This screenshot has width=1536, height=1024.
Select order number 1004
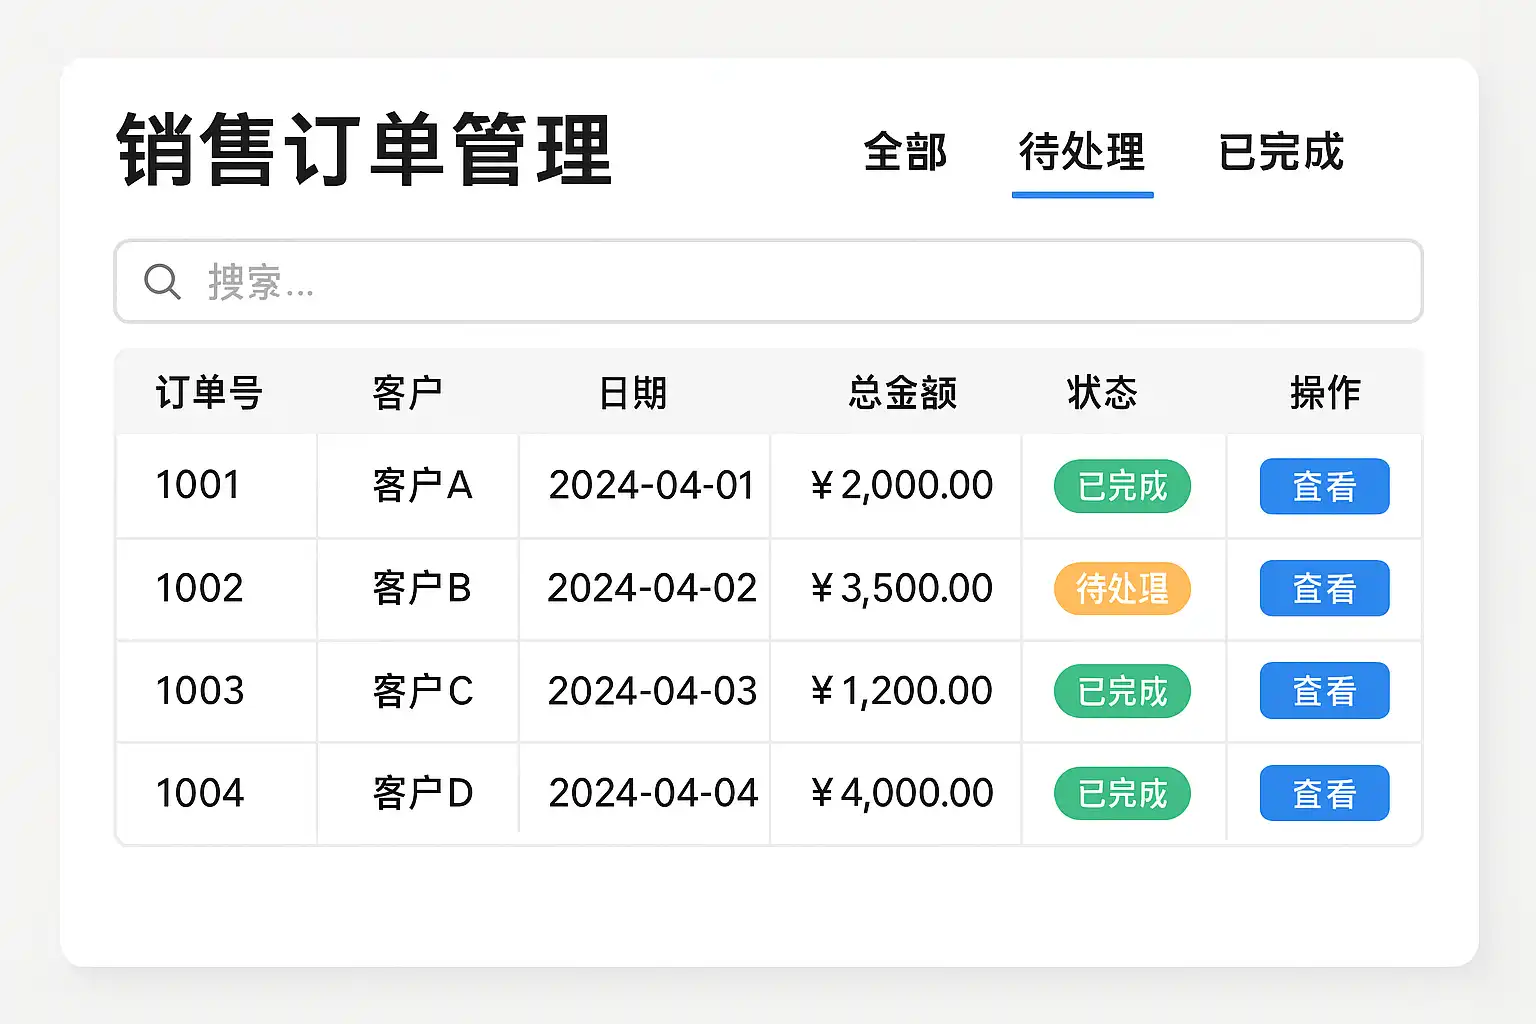click(199, 794)
